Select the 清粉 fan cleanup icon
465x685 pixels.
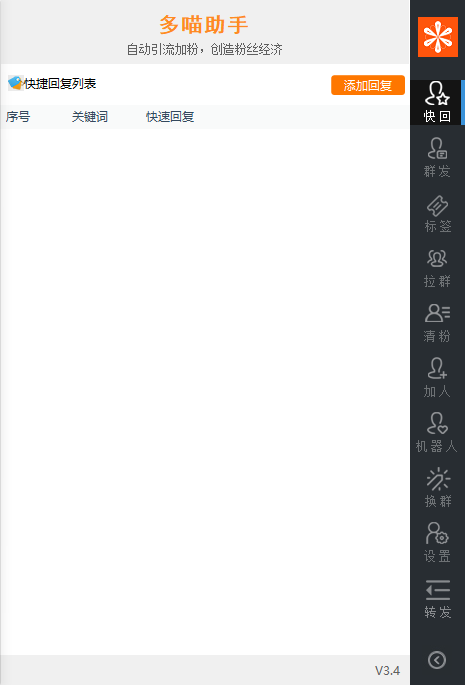click(x=437, y=323)
